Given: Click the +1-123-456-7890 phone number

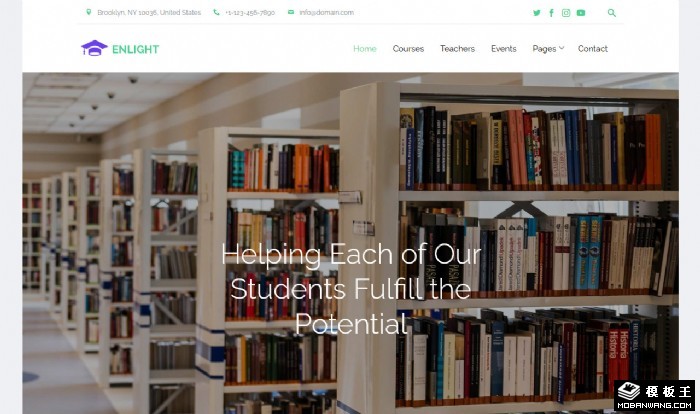Looking at the screenshot, I should 250,13.
